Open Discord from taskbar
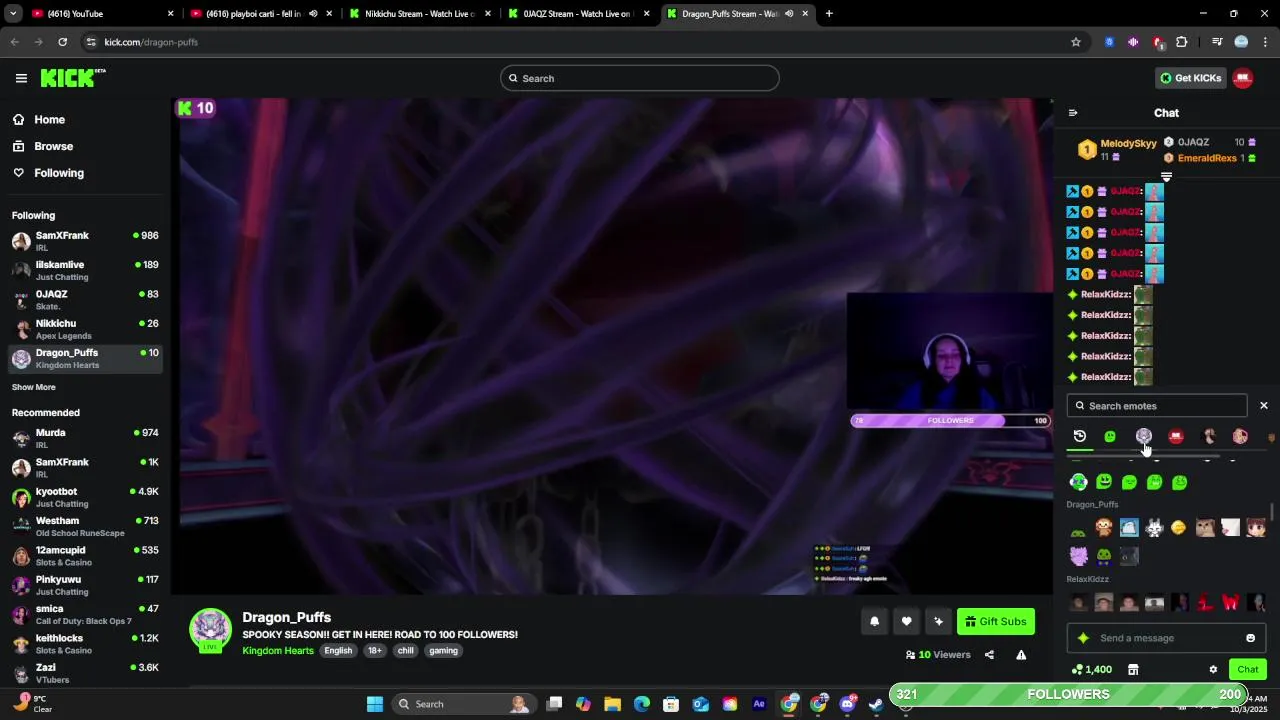The width and height of the screenshot is (1280, 720). (848, 704)
